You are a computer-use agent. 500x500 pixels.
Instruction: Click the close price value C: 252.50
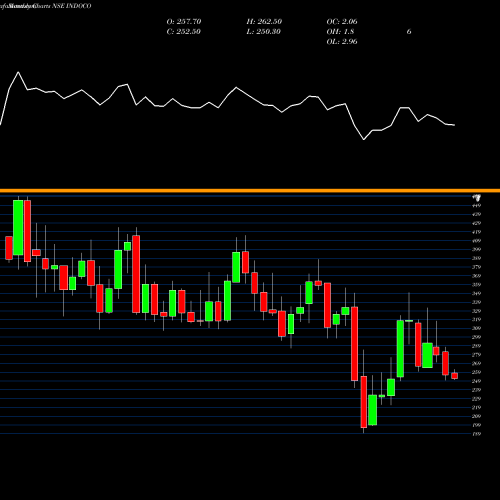[x=184, y=32]
